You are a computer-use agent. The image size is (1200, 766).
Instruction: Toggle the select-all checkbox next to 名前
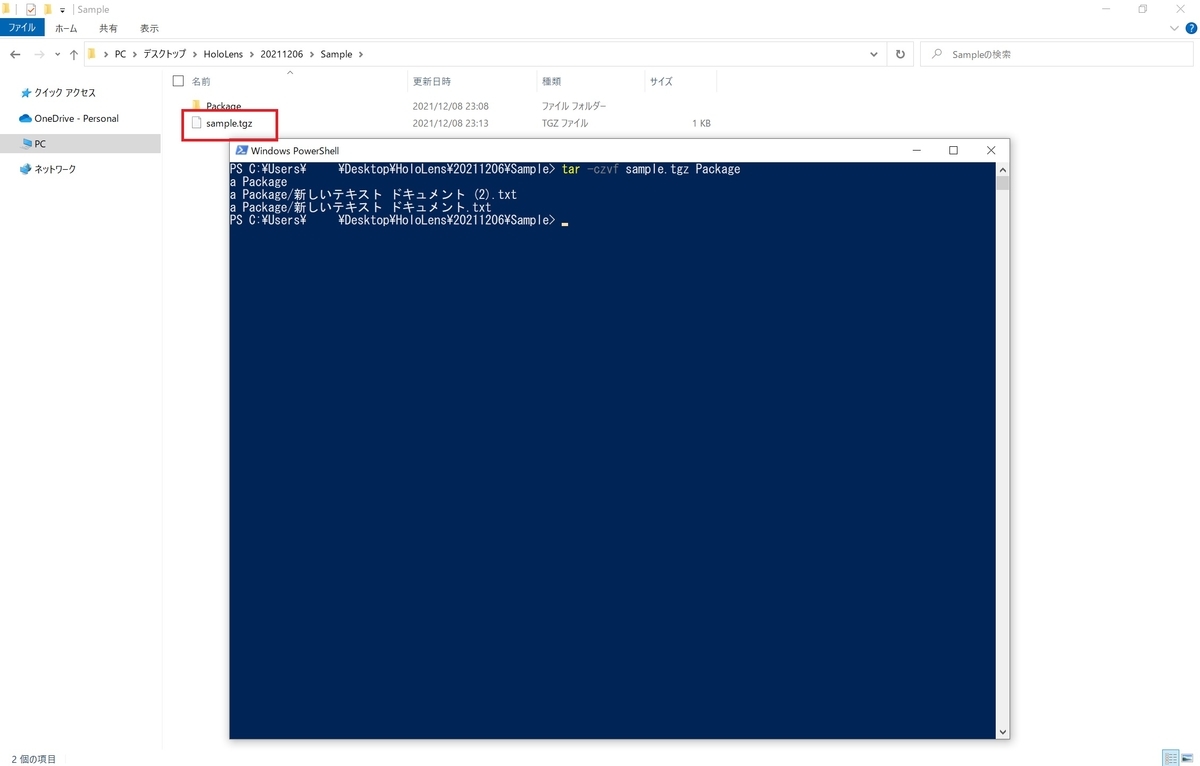pyautogui.click(x=177, y=81)
